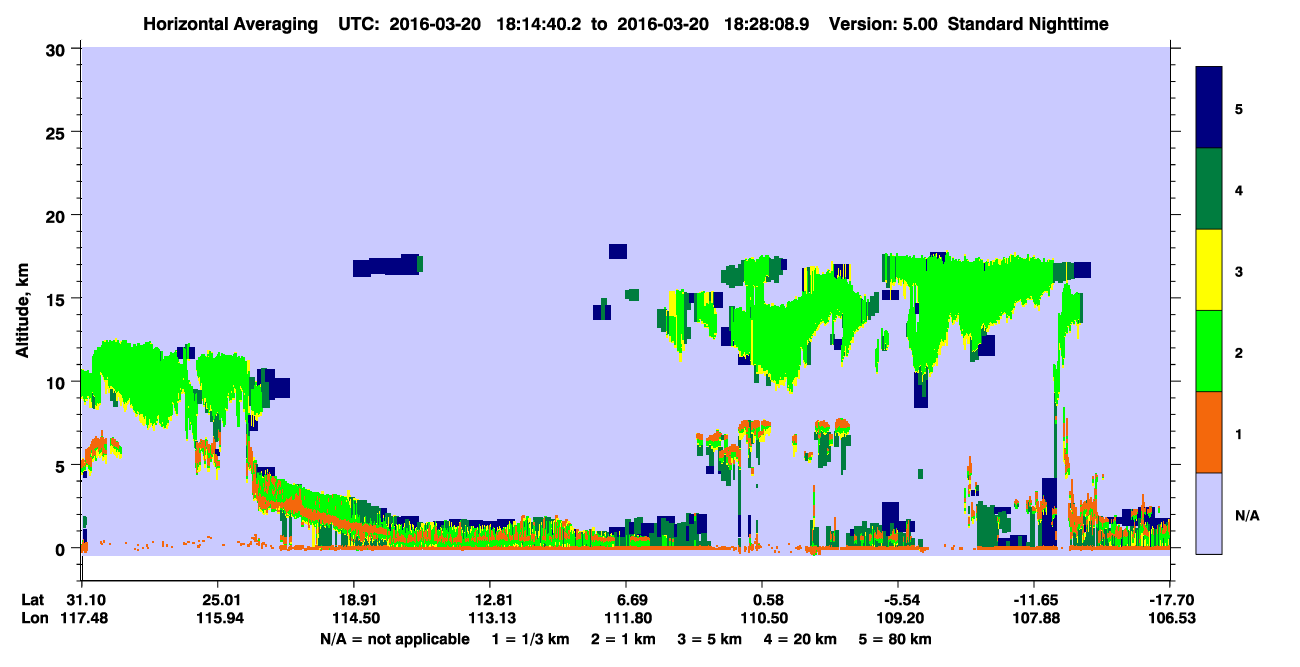The height and width of the screenshot is (667, 1300).
Task: Click legend text '5 = 80 km'
Action: [897, 638]
